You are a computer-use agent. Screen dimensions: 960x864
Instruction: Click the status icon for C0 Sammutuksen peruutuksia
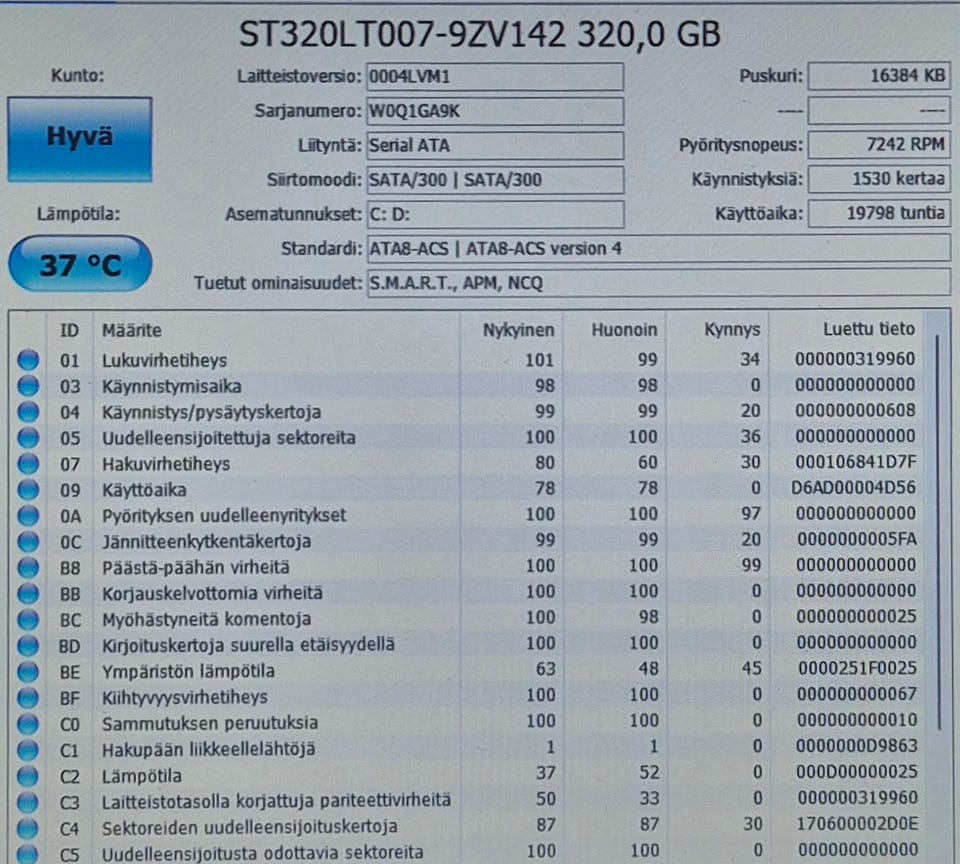click(28, 723)
